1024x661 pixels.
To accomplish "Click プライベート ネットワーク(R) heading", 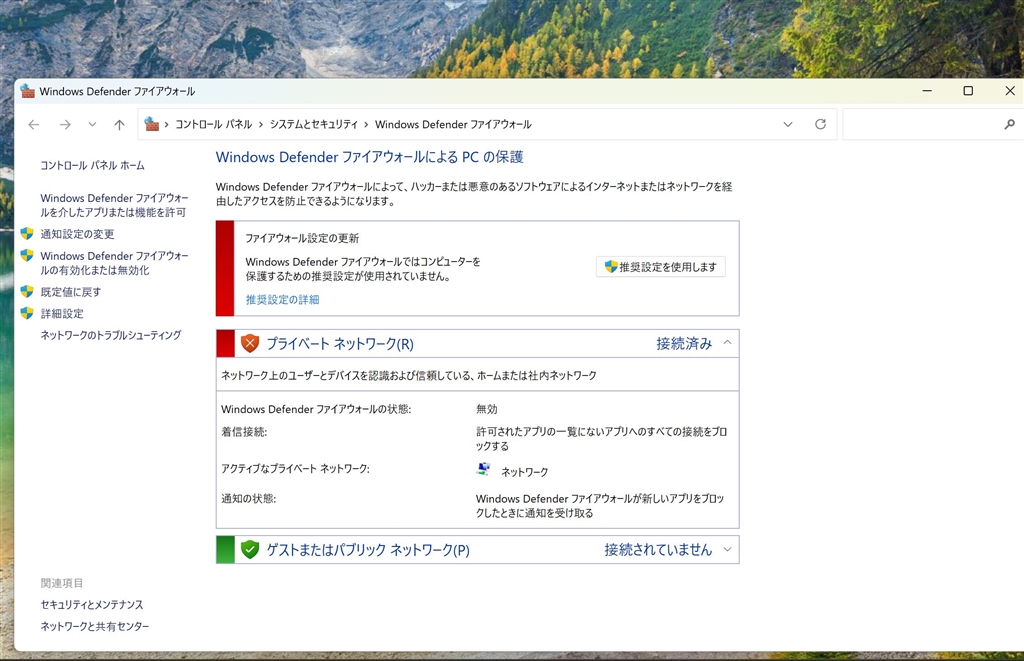I will (340, 344).
